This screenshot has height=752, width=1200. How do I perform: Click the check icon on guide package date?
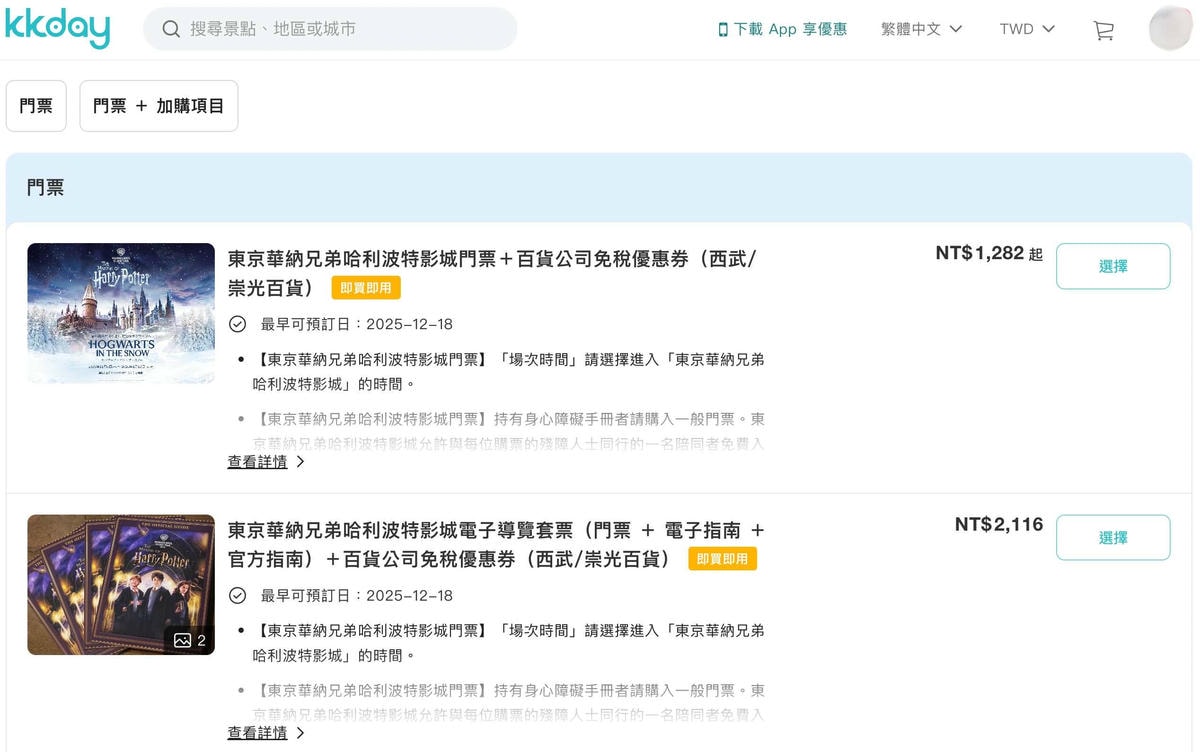click(x=237, y=596)
